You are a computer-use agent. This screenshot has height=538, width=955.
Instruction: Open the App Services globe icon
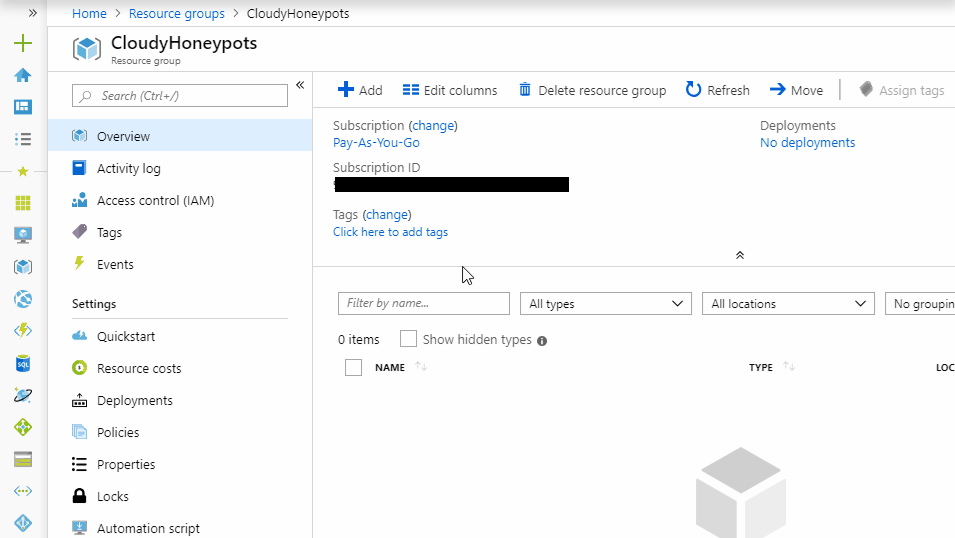click(23, 299)
